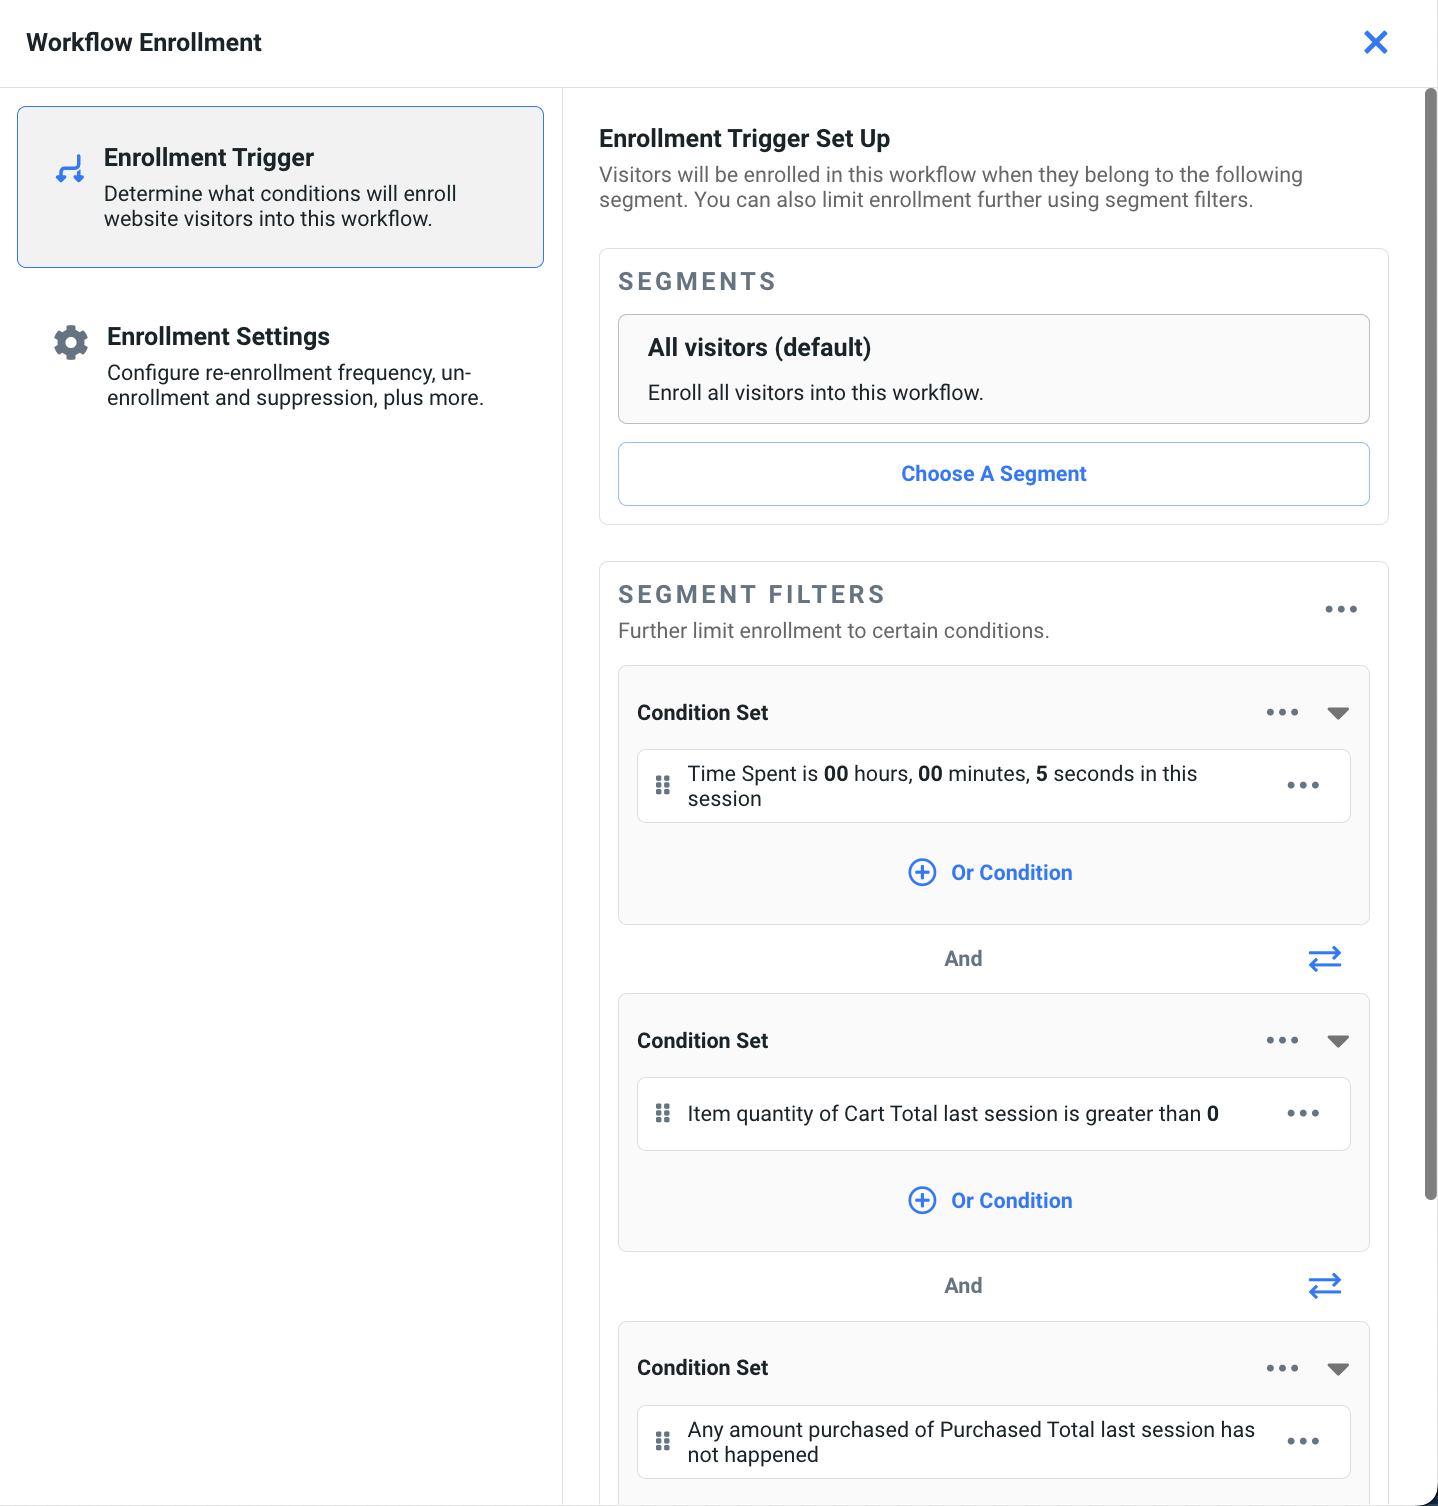Screen dimensions: 1438x1506
Task: Select the All visitors (default) segment card
Action: tap(993, 369)
